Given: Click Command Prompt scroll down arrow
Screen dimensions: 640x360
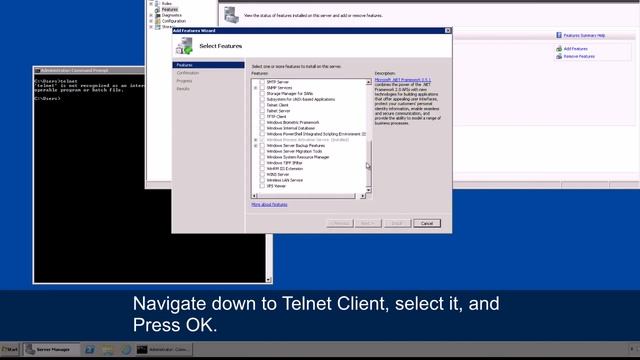Looking at the screenshot, I should pos(269,280).
